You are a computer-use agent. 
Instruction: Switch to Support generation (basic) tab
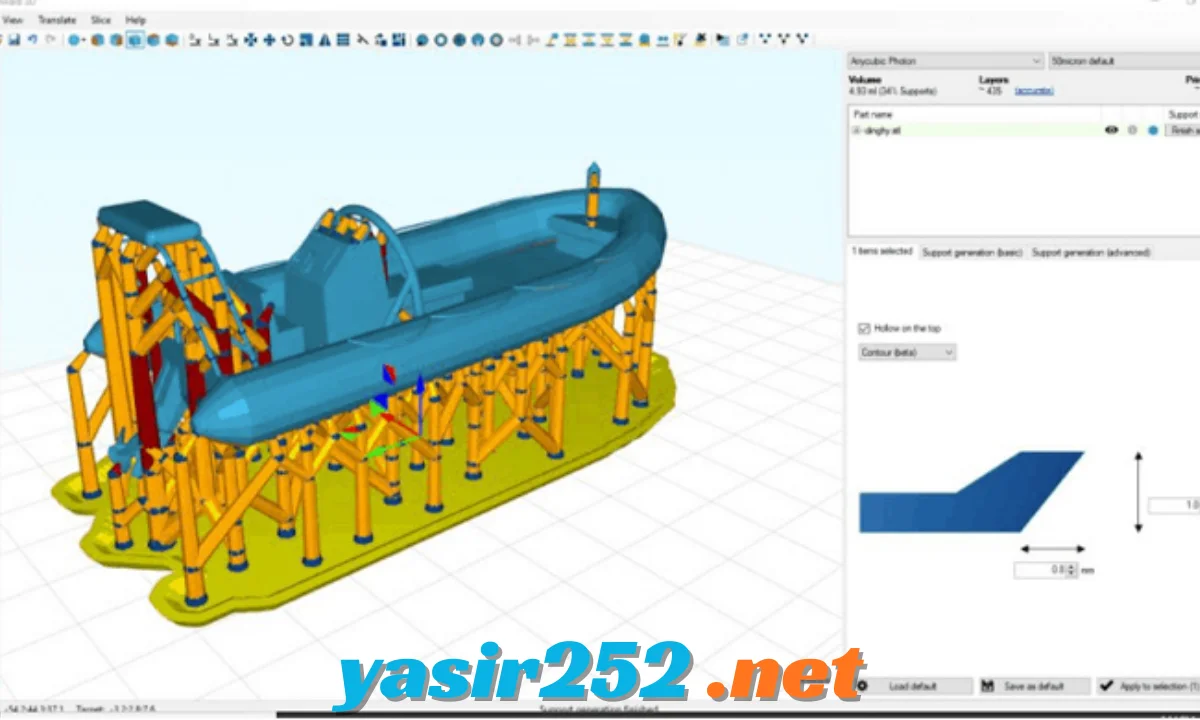click(971, 253)
